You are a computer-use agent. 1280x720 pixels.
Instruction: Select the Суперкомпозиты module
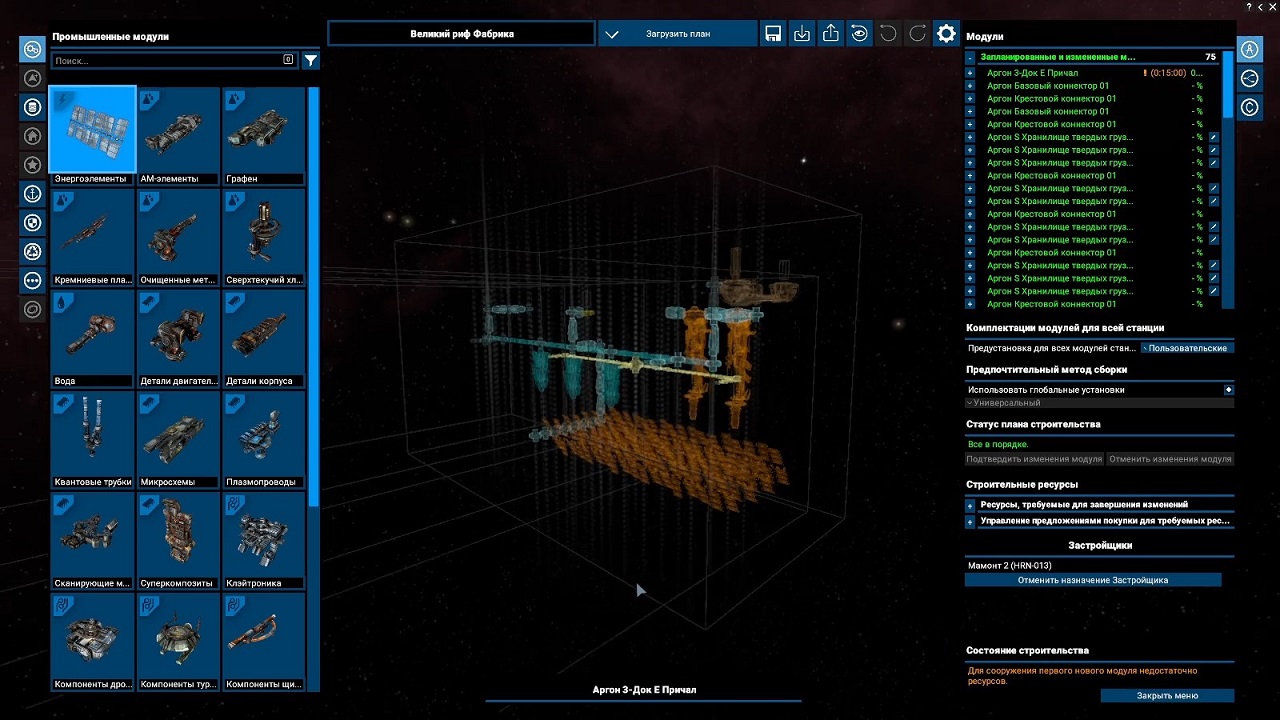[x=178, y=540]
